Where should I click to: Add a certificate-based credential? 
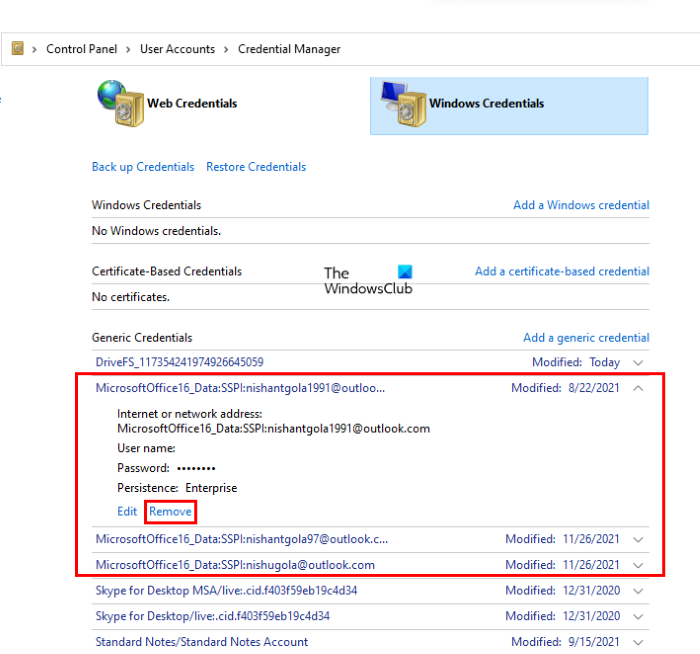562,271
